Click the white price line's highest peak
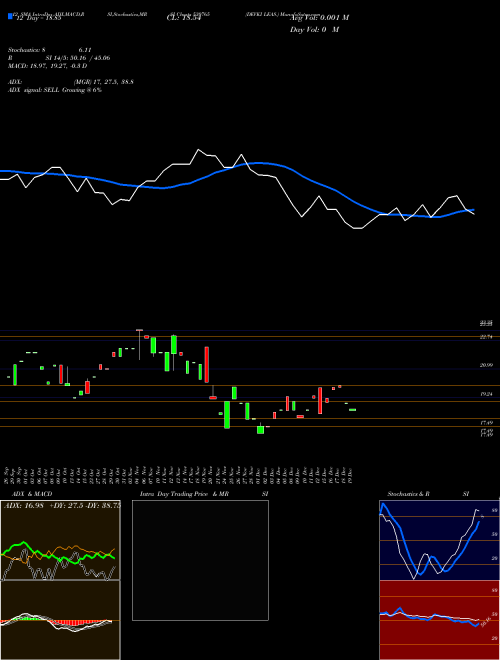 click(199, 150)
